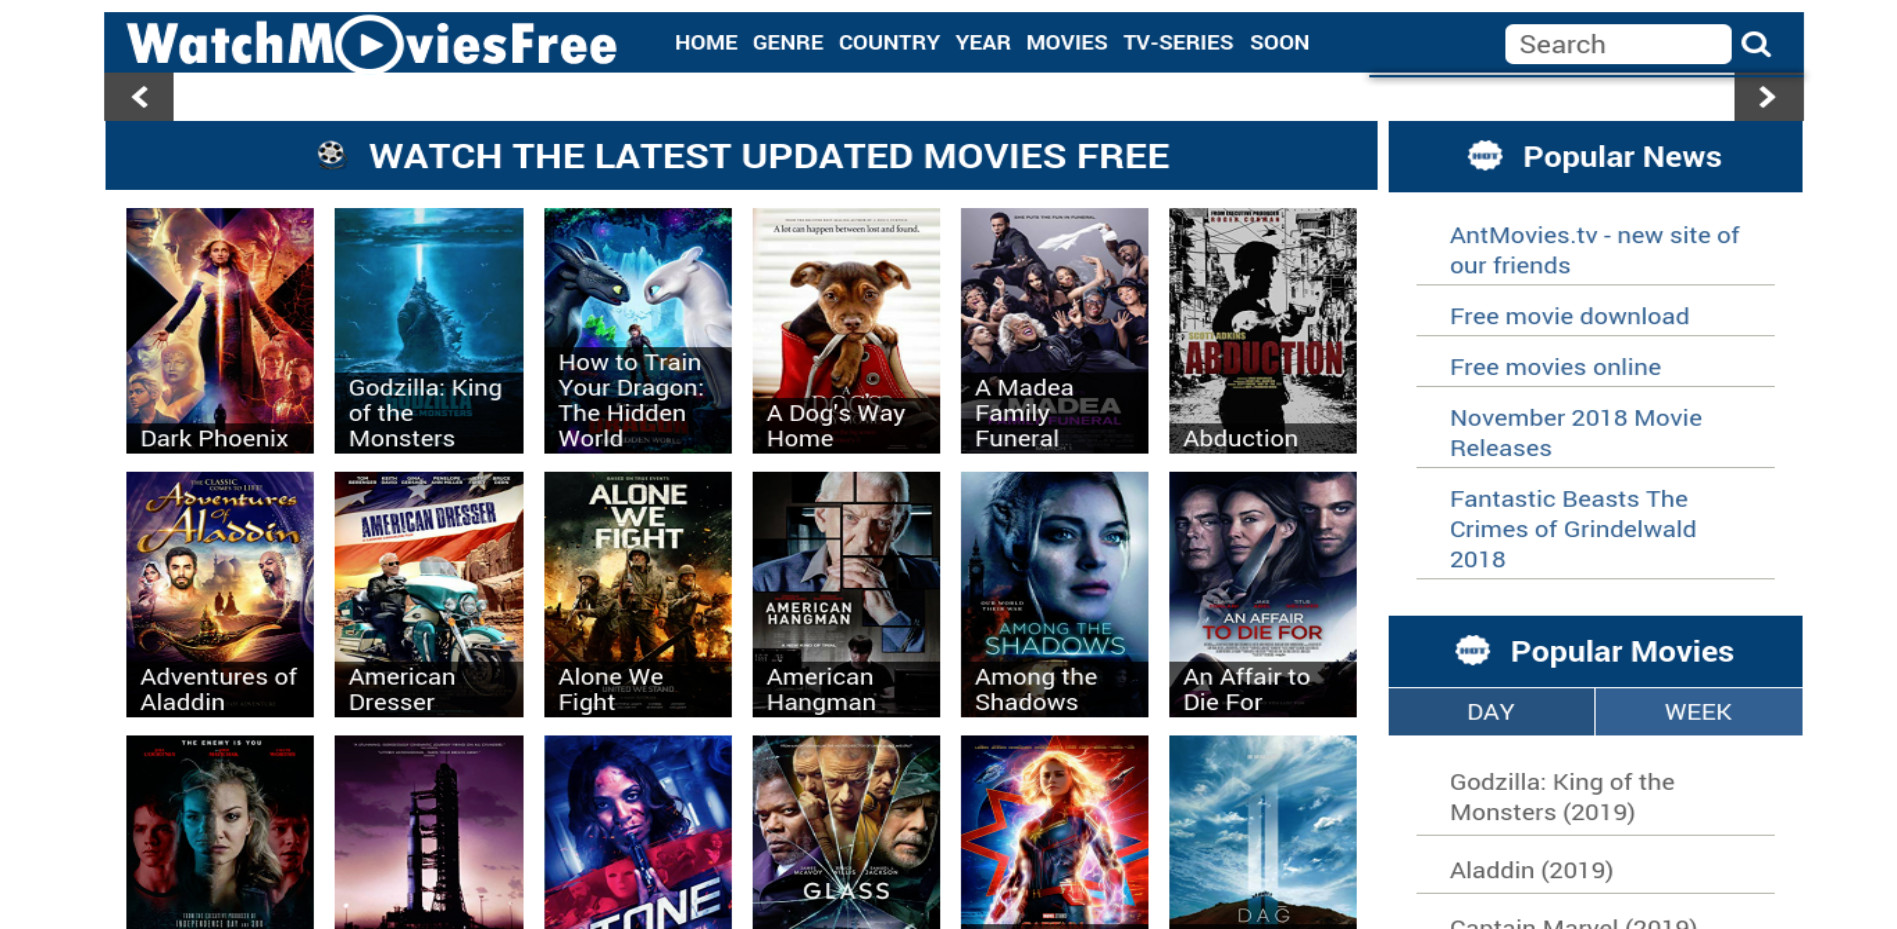Click the Search input field

(x=1617, y=44)
